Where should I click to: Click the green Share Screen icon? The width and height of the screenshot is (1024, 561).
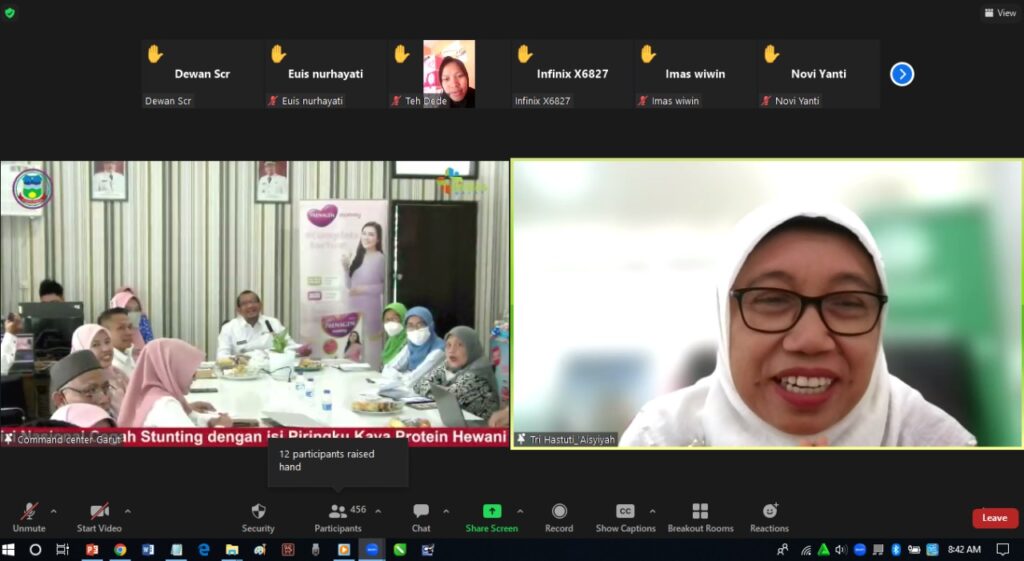pos(491,511)
